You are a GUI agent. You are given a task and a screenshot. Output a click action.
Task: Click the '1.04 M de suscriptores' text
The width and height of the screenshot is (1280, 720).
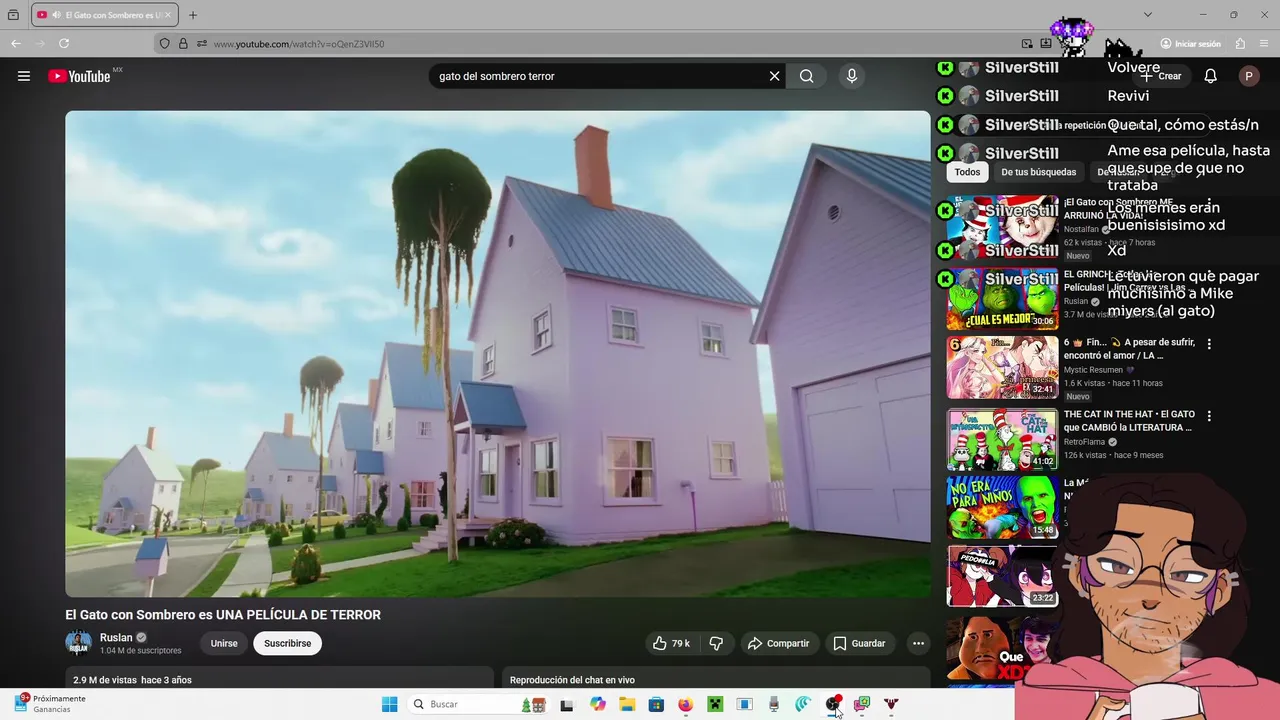[141, 651]
